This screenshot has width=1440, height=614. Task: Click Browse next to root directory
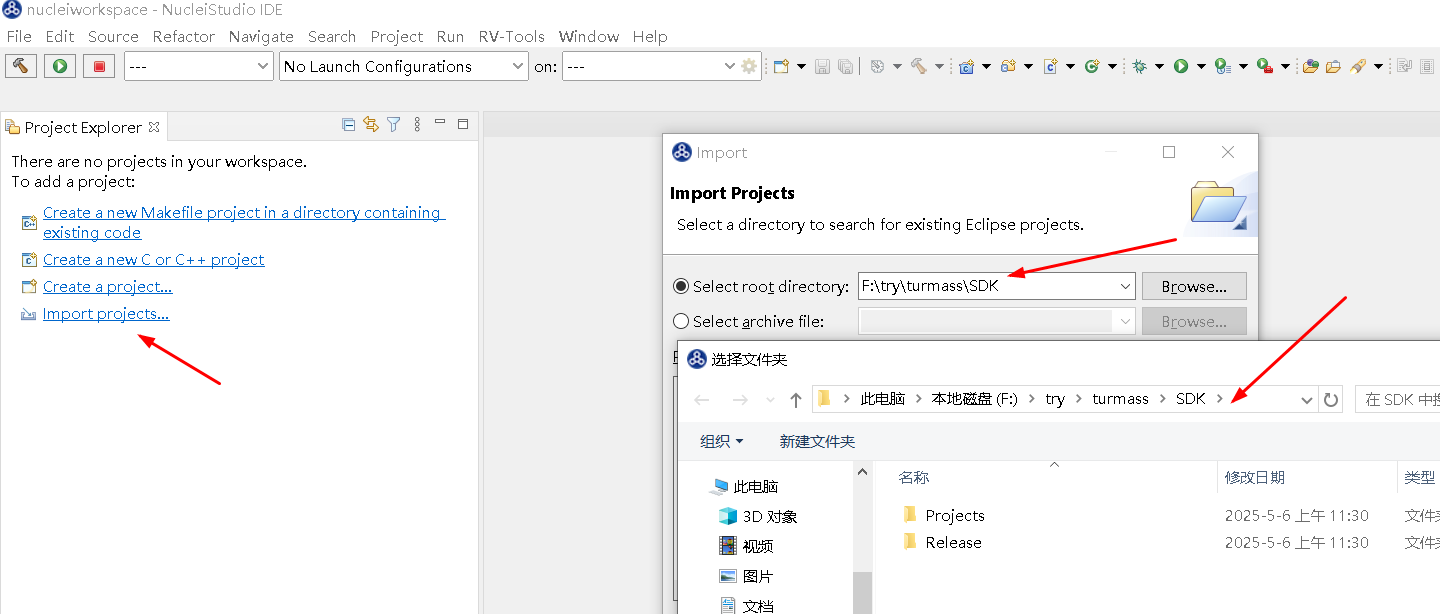[x=1194, y=286]
